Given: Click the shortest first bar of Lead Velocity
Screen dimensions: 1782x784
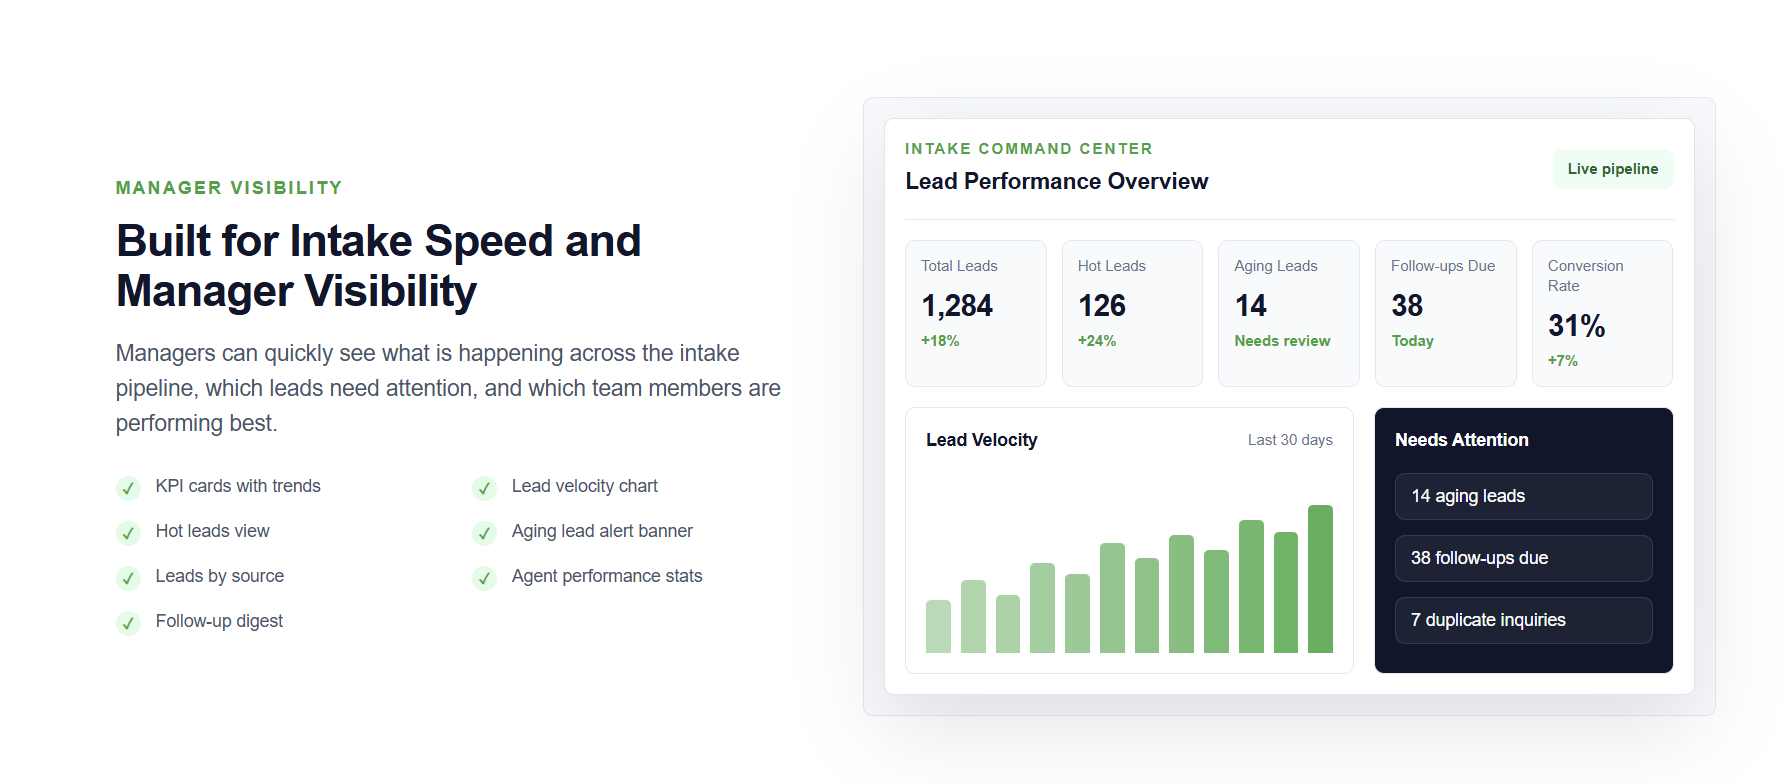Looking at the screenshot, I should (938, 626).
